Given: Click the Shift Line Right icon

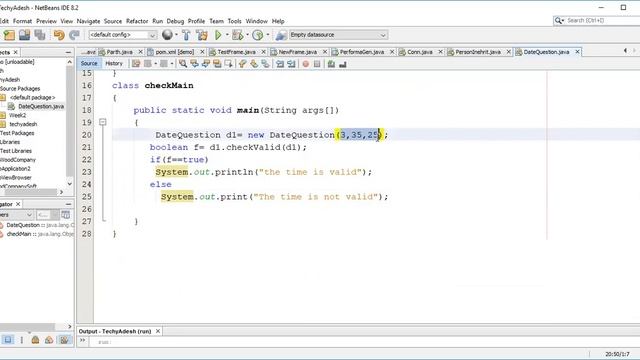Looking at the screenshot, I should point(291,64).
